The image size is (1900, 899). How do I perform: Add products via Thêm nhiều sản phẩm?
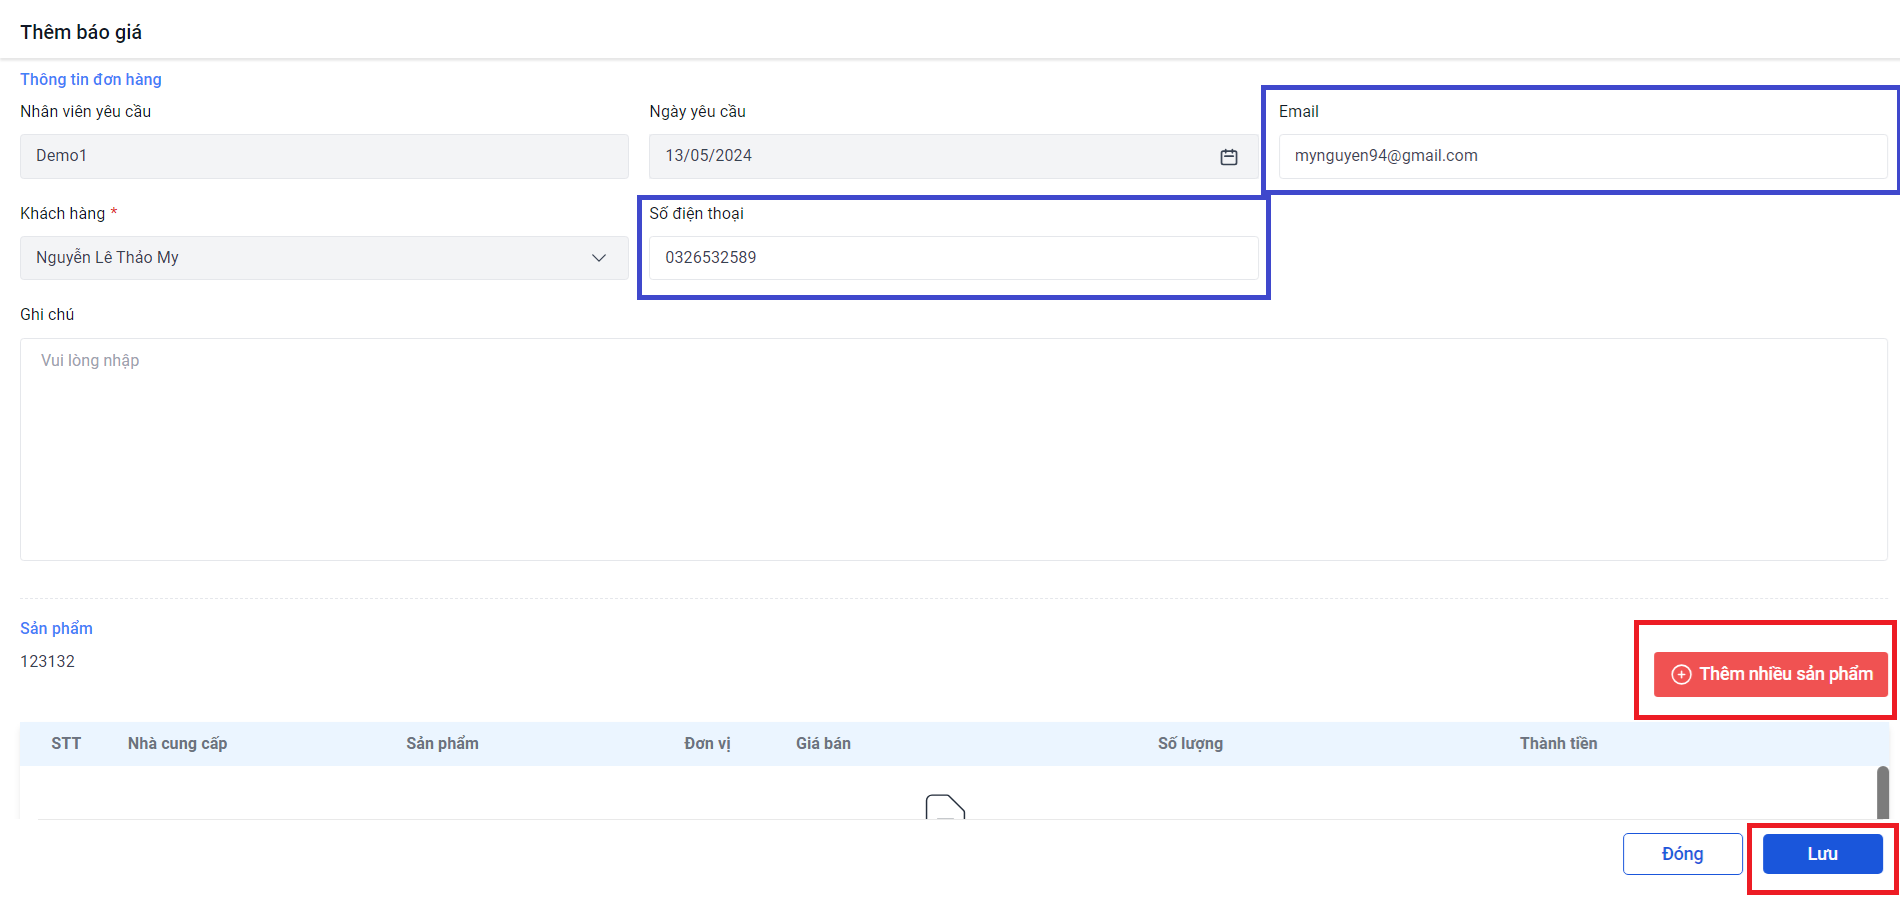click(1770, 674)
